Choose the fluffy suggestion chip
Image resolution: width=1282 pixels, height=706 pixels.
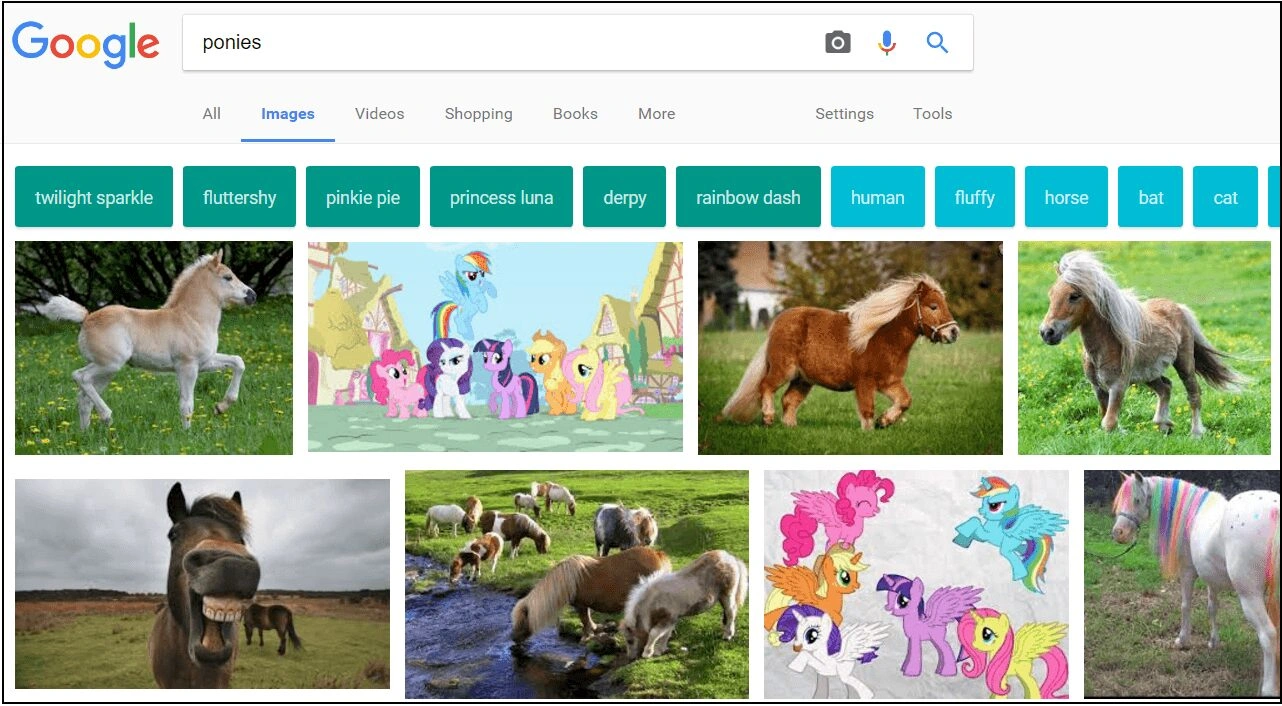click(974, 197)
